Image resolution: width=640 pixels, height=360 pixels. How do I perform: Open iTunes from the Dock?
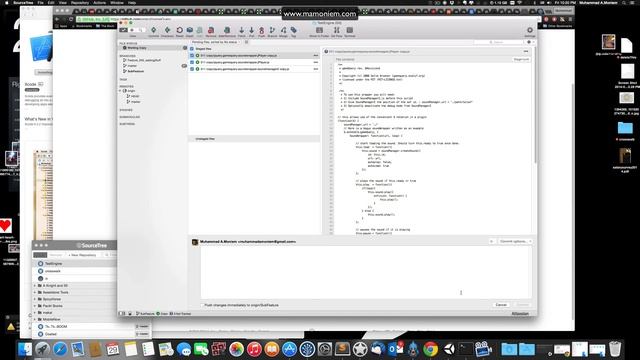[254, 349]
